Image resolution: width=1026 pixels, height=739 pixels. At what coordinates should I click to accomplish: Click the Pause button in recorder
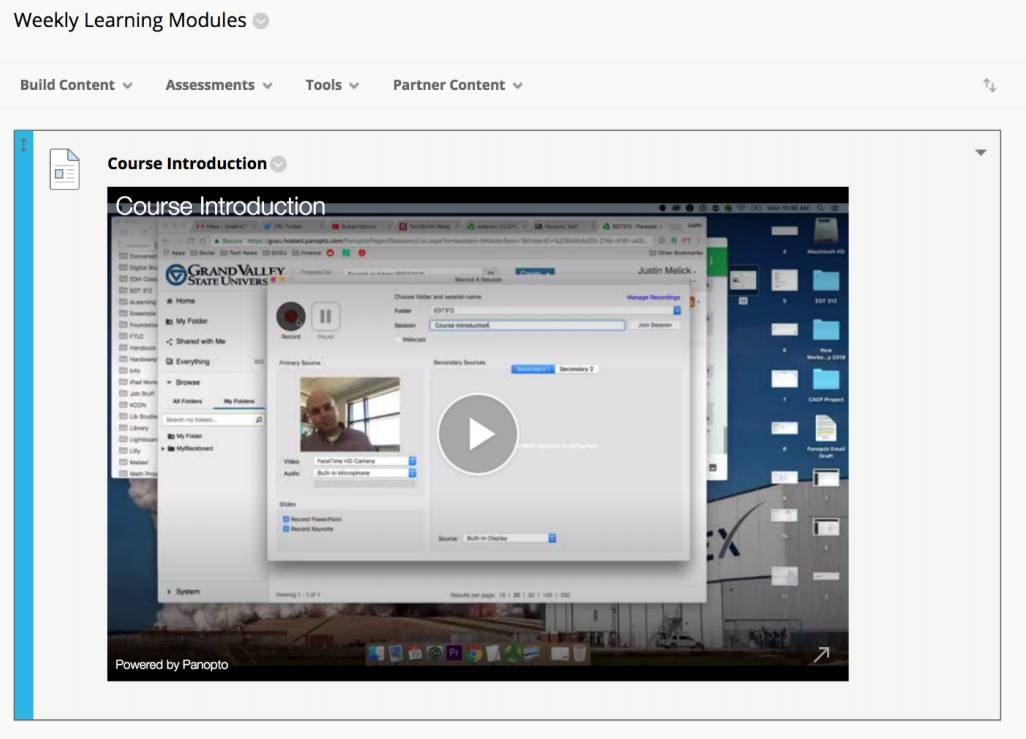pos(326,318)
